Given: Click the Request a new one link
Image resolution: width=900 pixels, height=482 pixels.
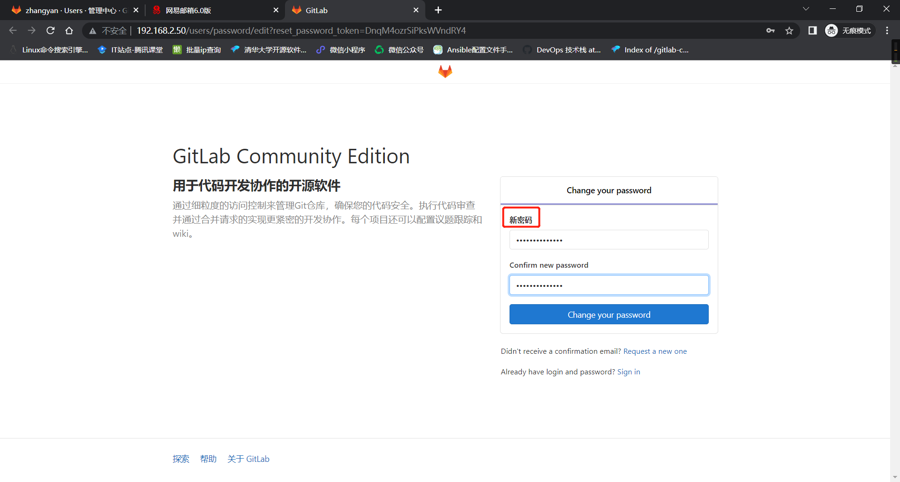Looking at the screenshot, I should tap(654, 351).
